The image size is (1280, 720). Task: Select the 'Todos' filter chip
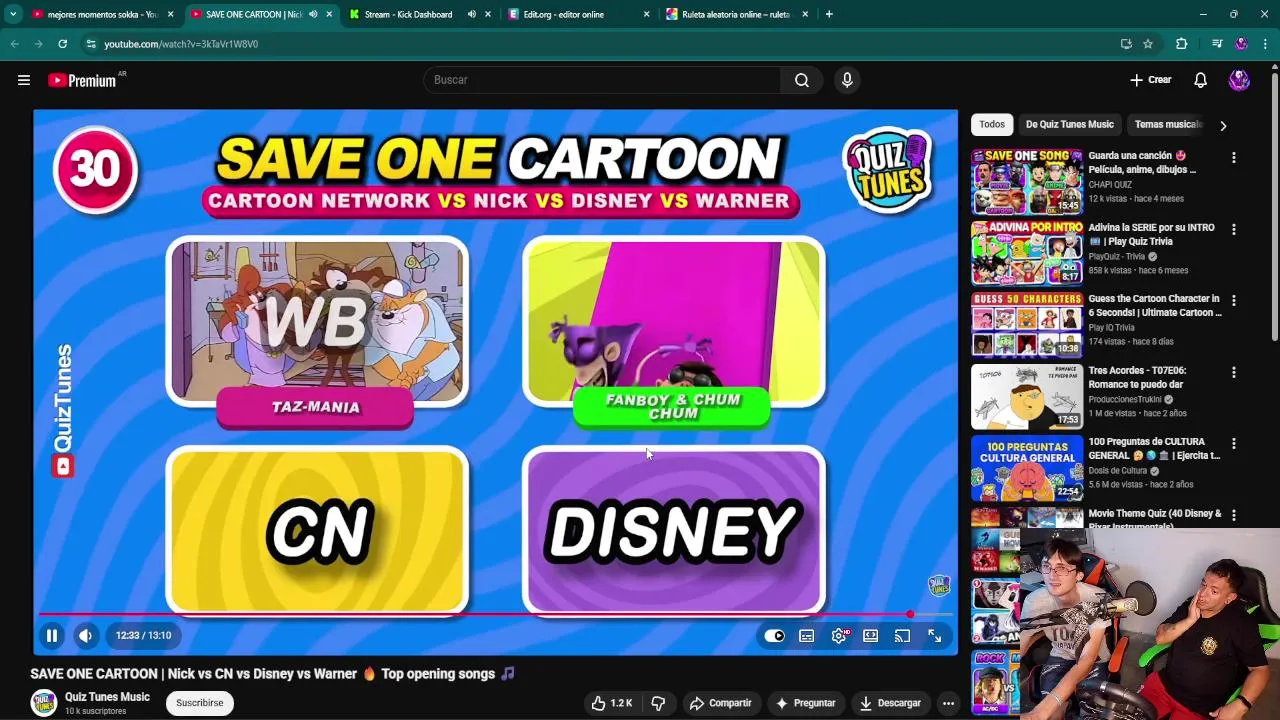tap(992, 124)
